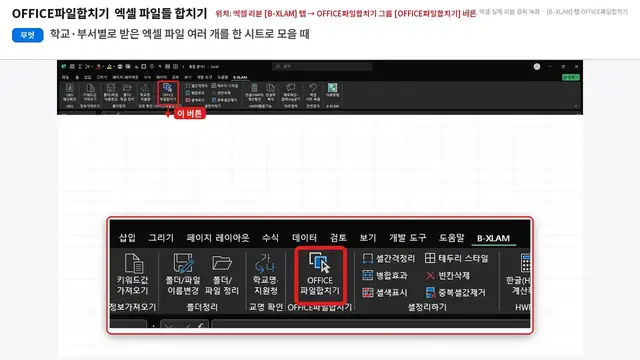
Task: Click 정보가져오기 group label in enlarged ribbon
Action: (x=133, y=307)
